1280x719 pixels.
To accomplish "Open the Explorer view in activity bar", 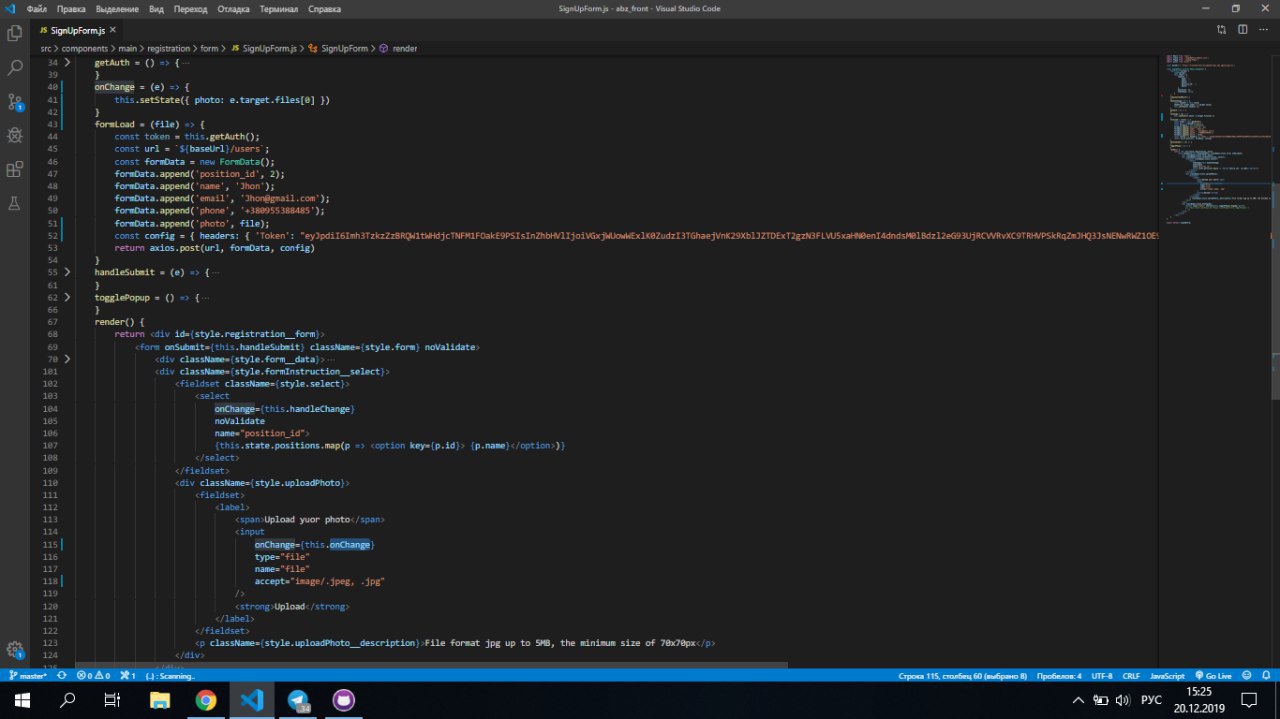I will pyautogui.click(x=15, y=33).
